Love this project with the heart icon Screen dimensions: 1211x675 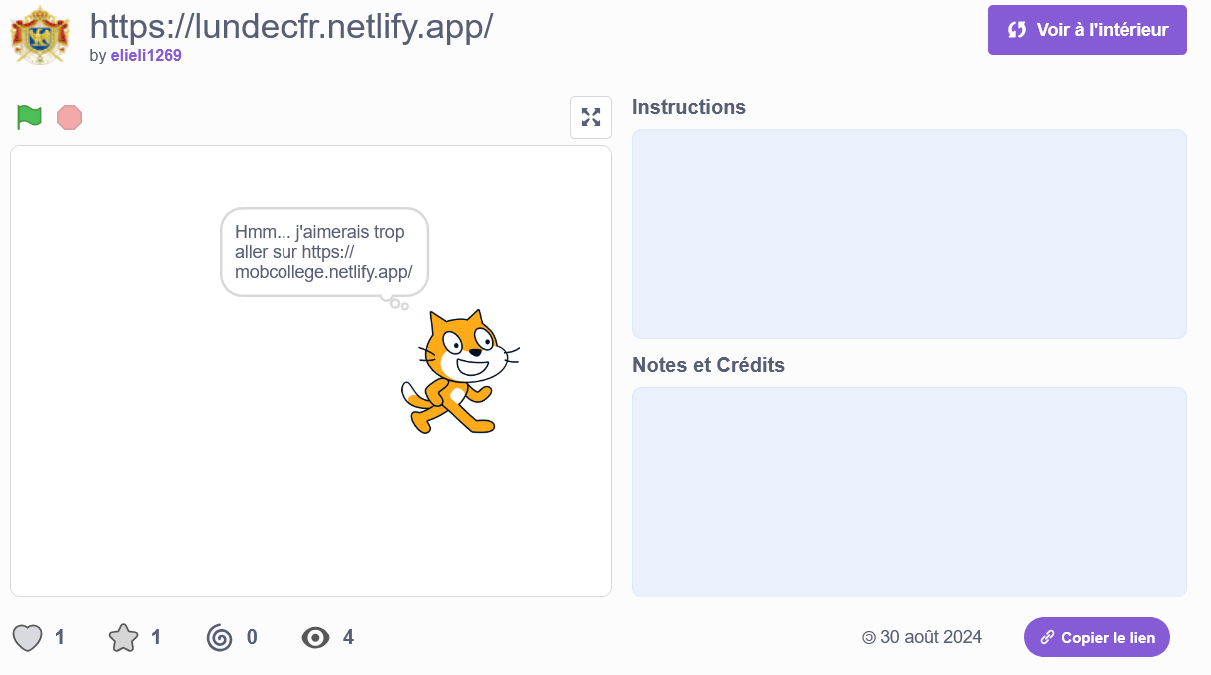(x=28, y=637)
